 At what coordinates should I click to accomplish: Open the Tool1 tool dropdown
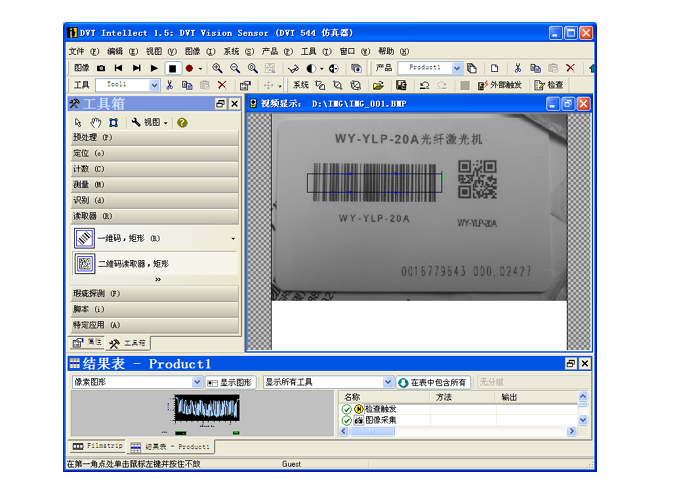coord(154,85)
